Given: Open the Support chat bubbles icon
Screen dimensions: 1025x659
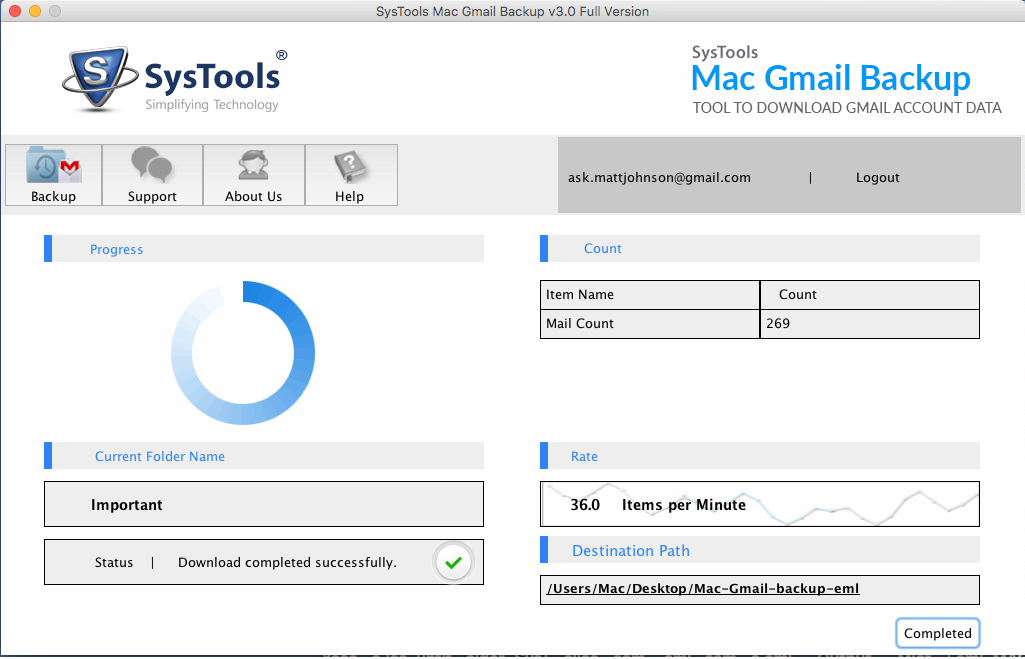Looking at the screenshot, I should coord(152,175).
